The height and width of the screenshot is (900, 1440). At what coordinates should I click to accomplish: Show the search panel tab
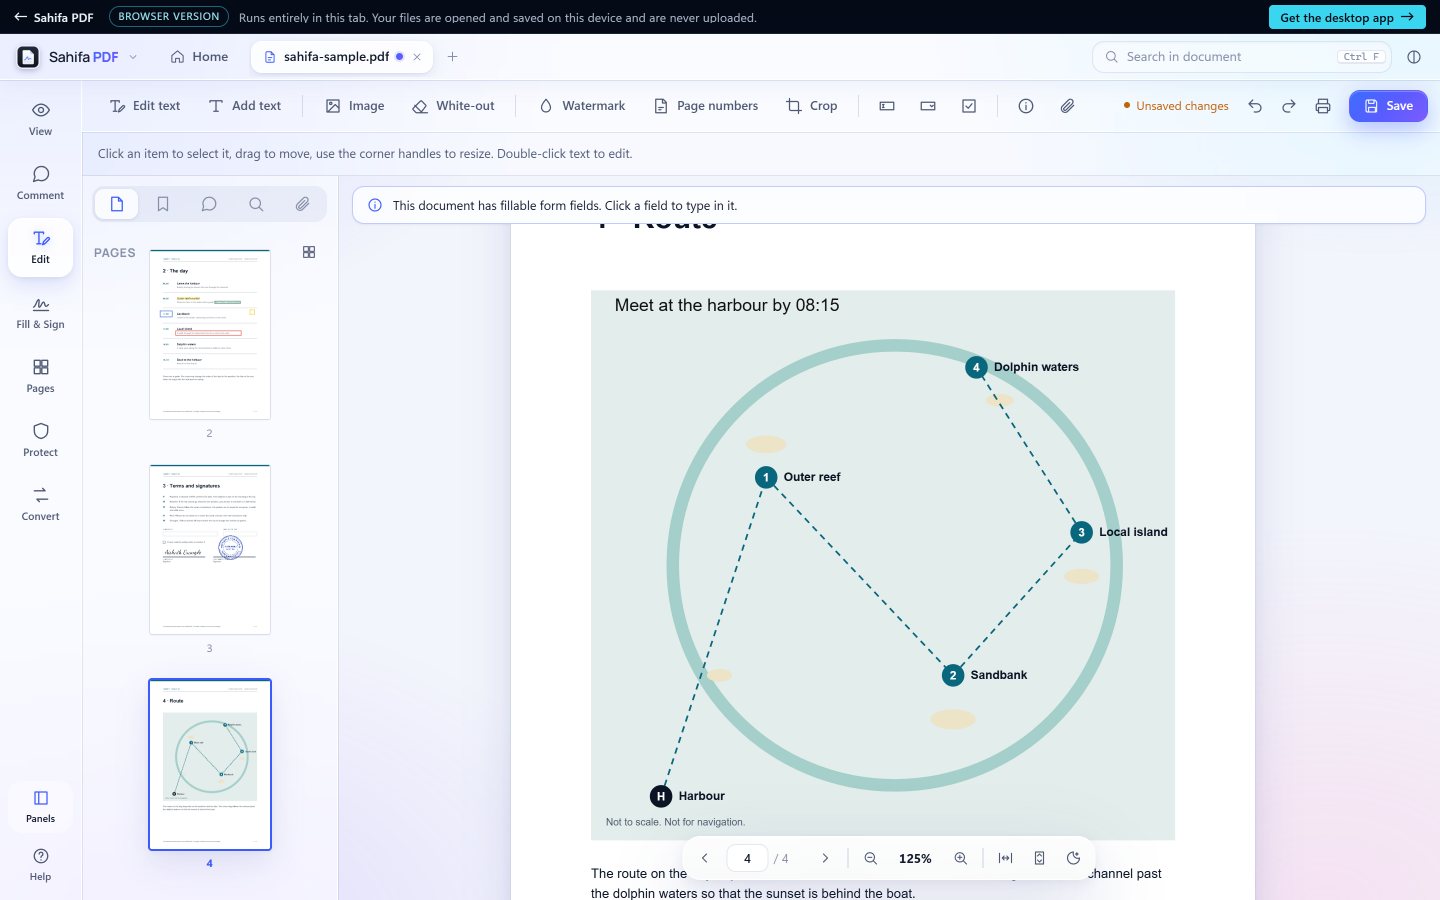coord(256,204)
